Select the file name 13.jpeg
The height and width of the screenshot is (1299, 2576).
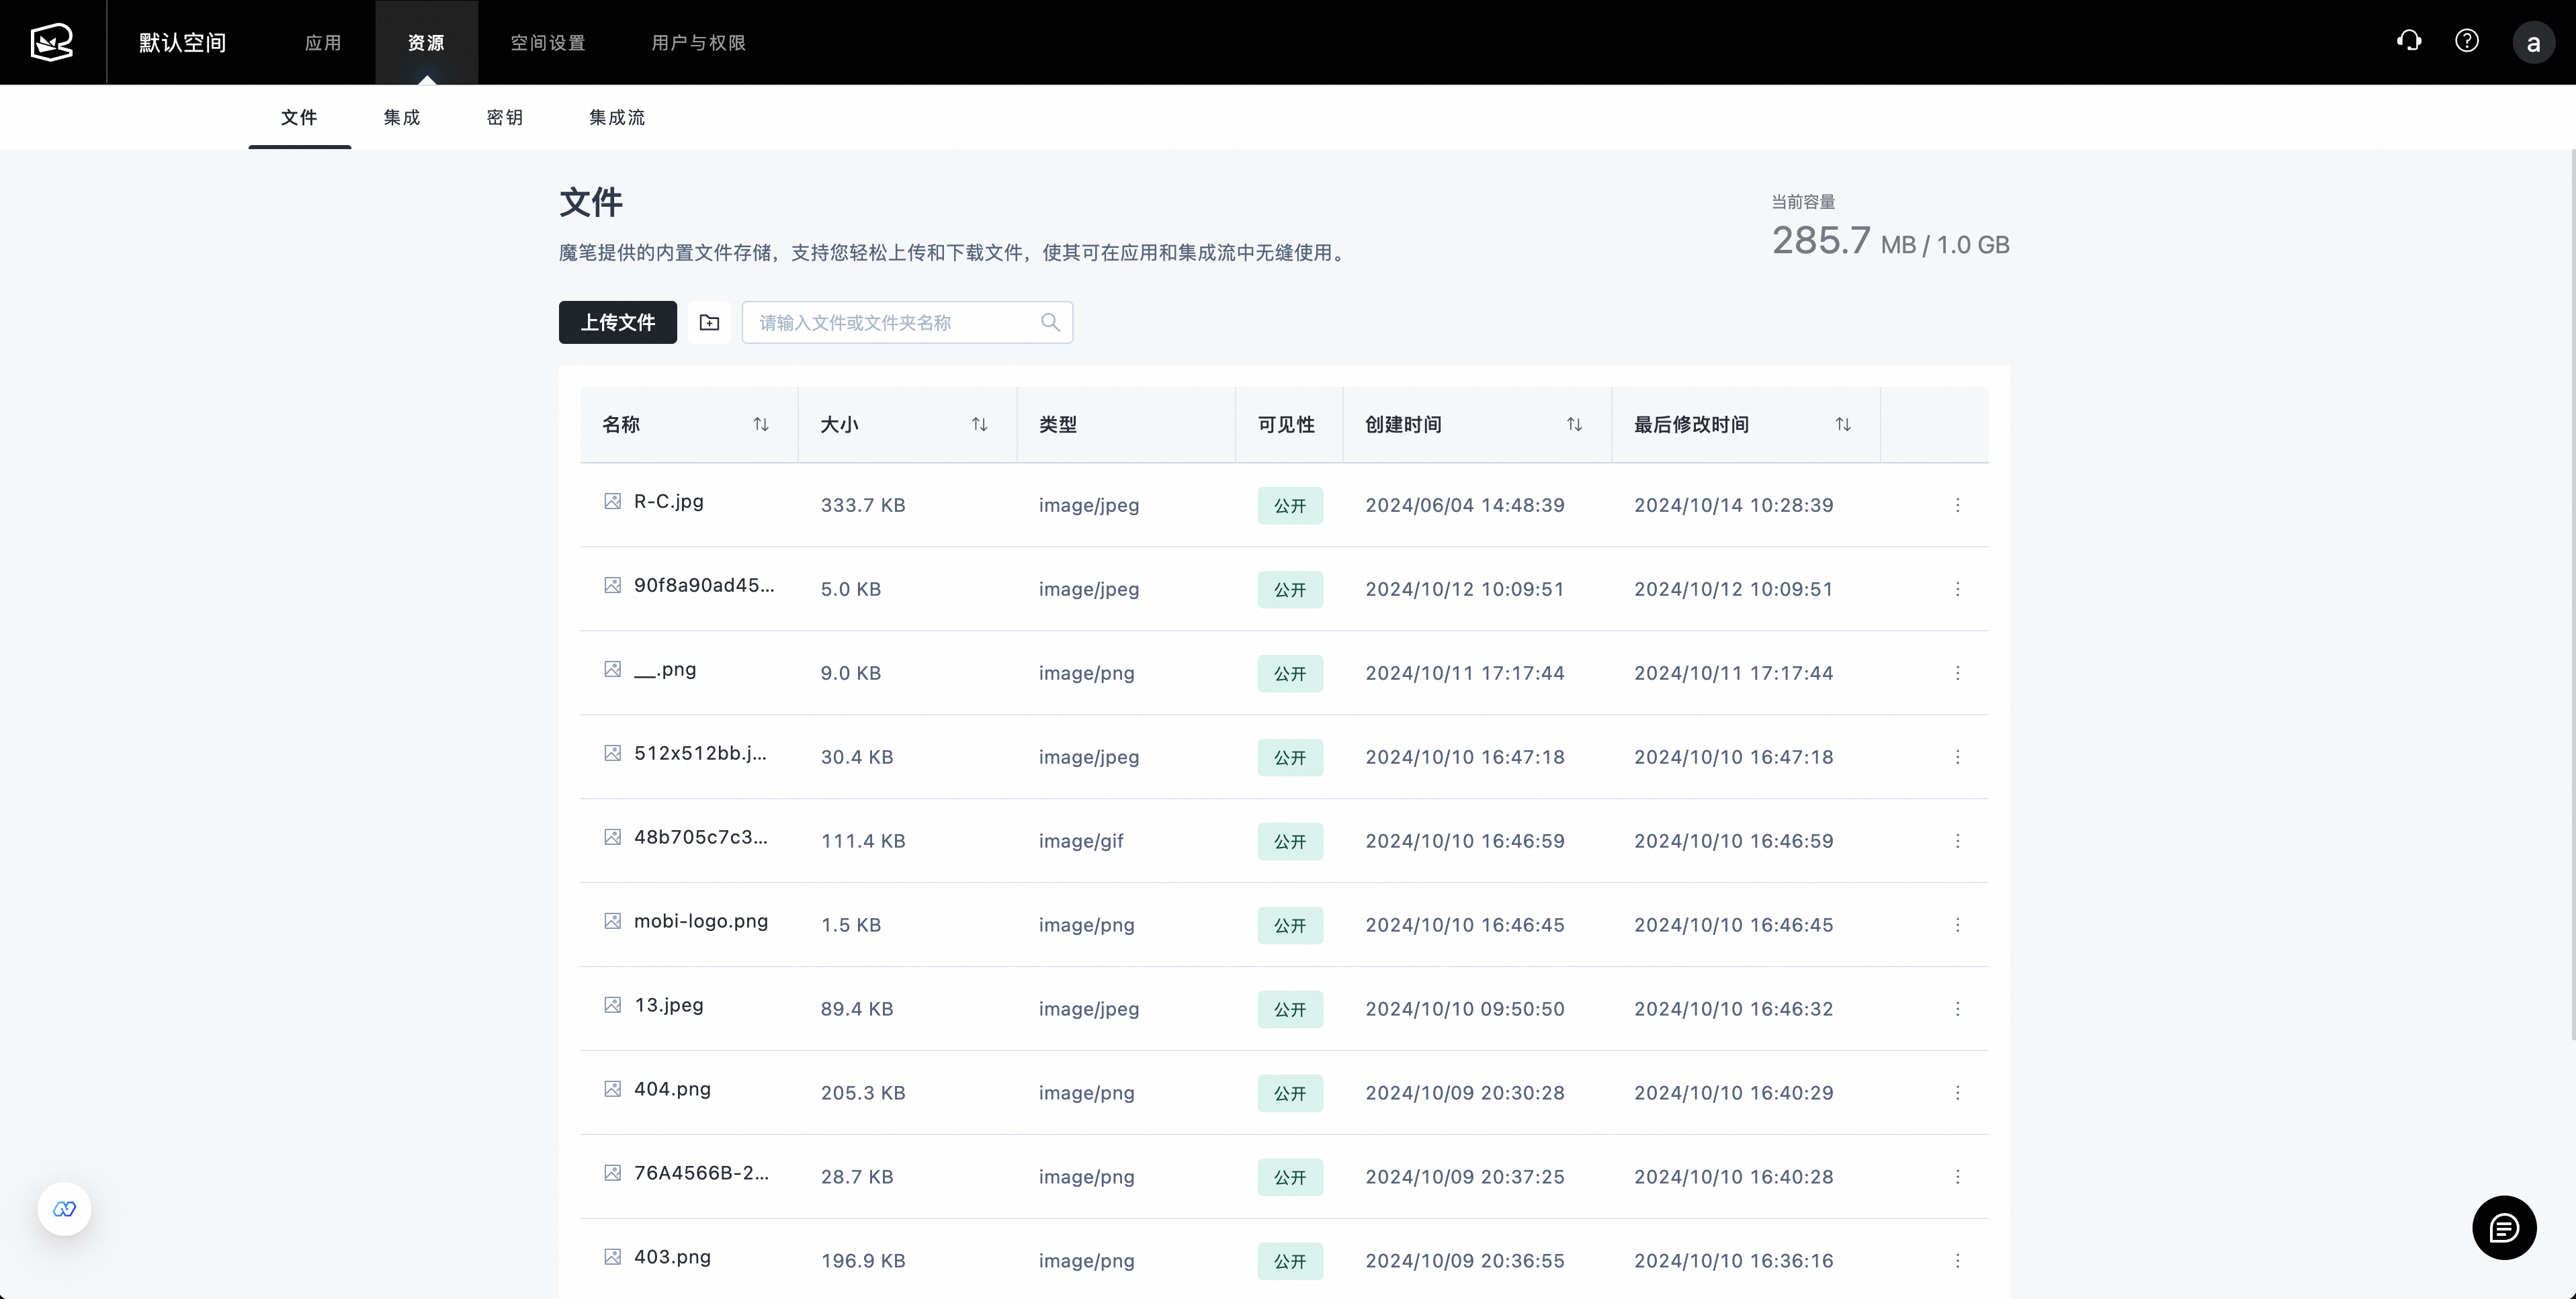[669, 1005]
